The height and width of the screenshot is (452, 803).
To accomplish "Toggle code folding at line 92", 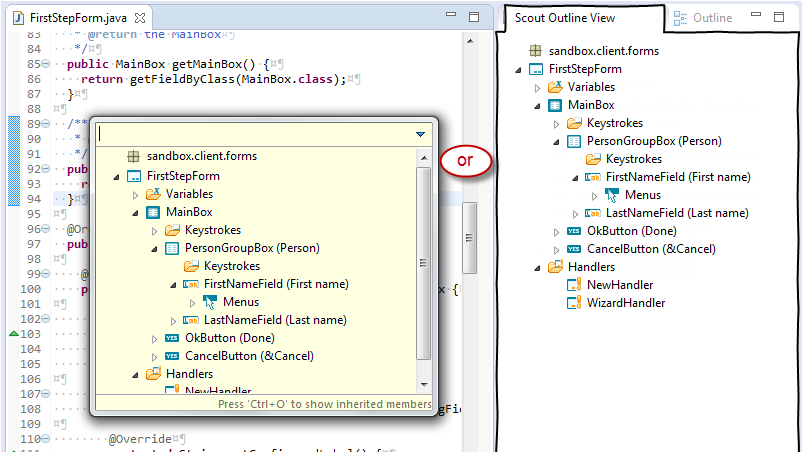I will point(46,169).
